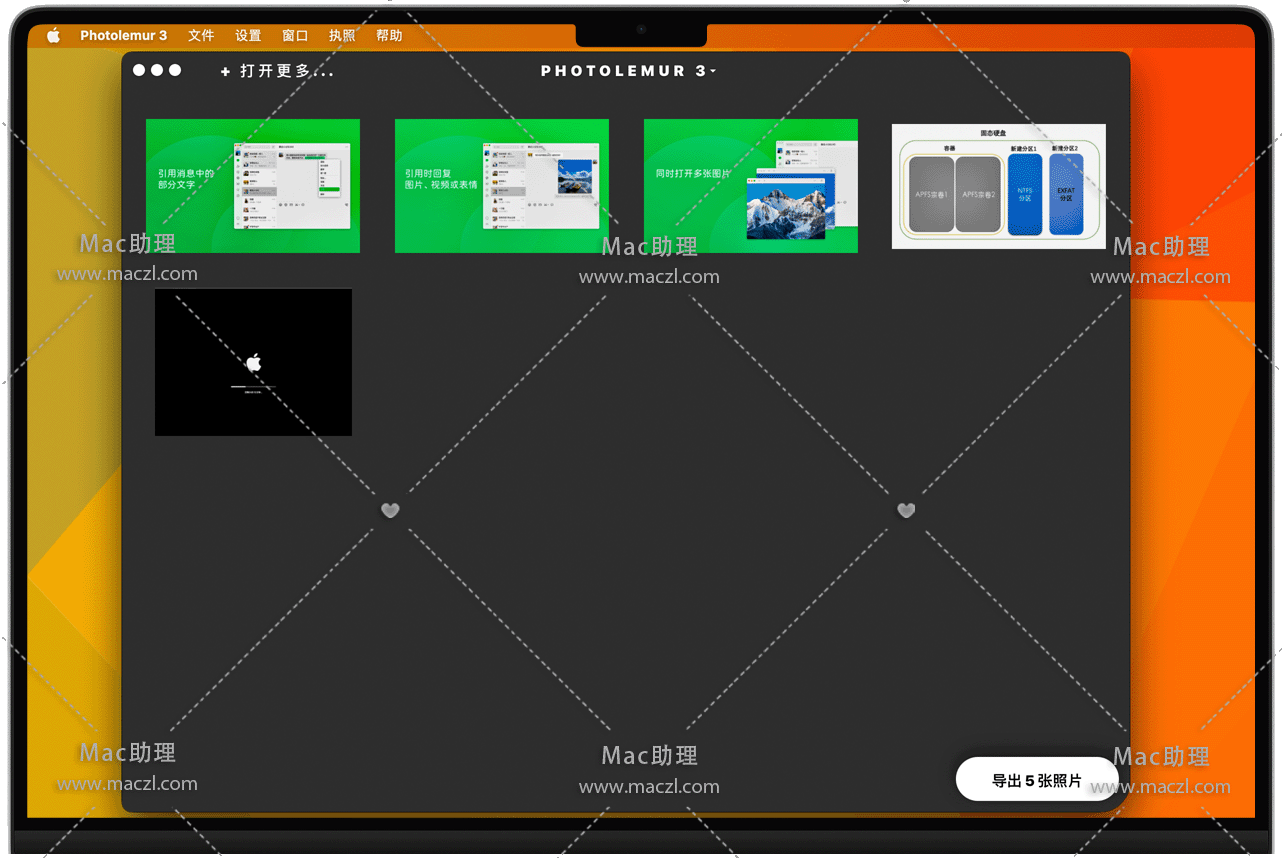Open the black Apple boot screen thumbnail

[253, 362]
